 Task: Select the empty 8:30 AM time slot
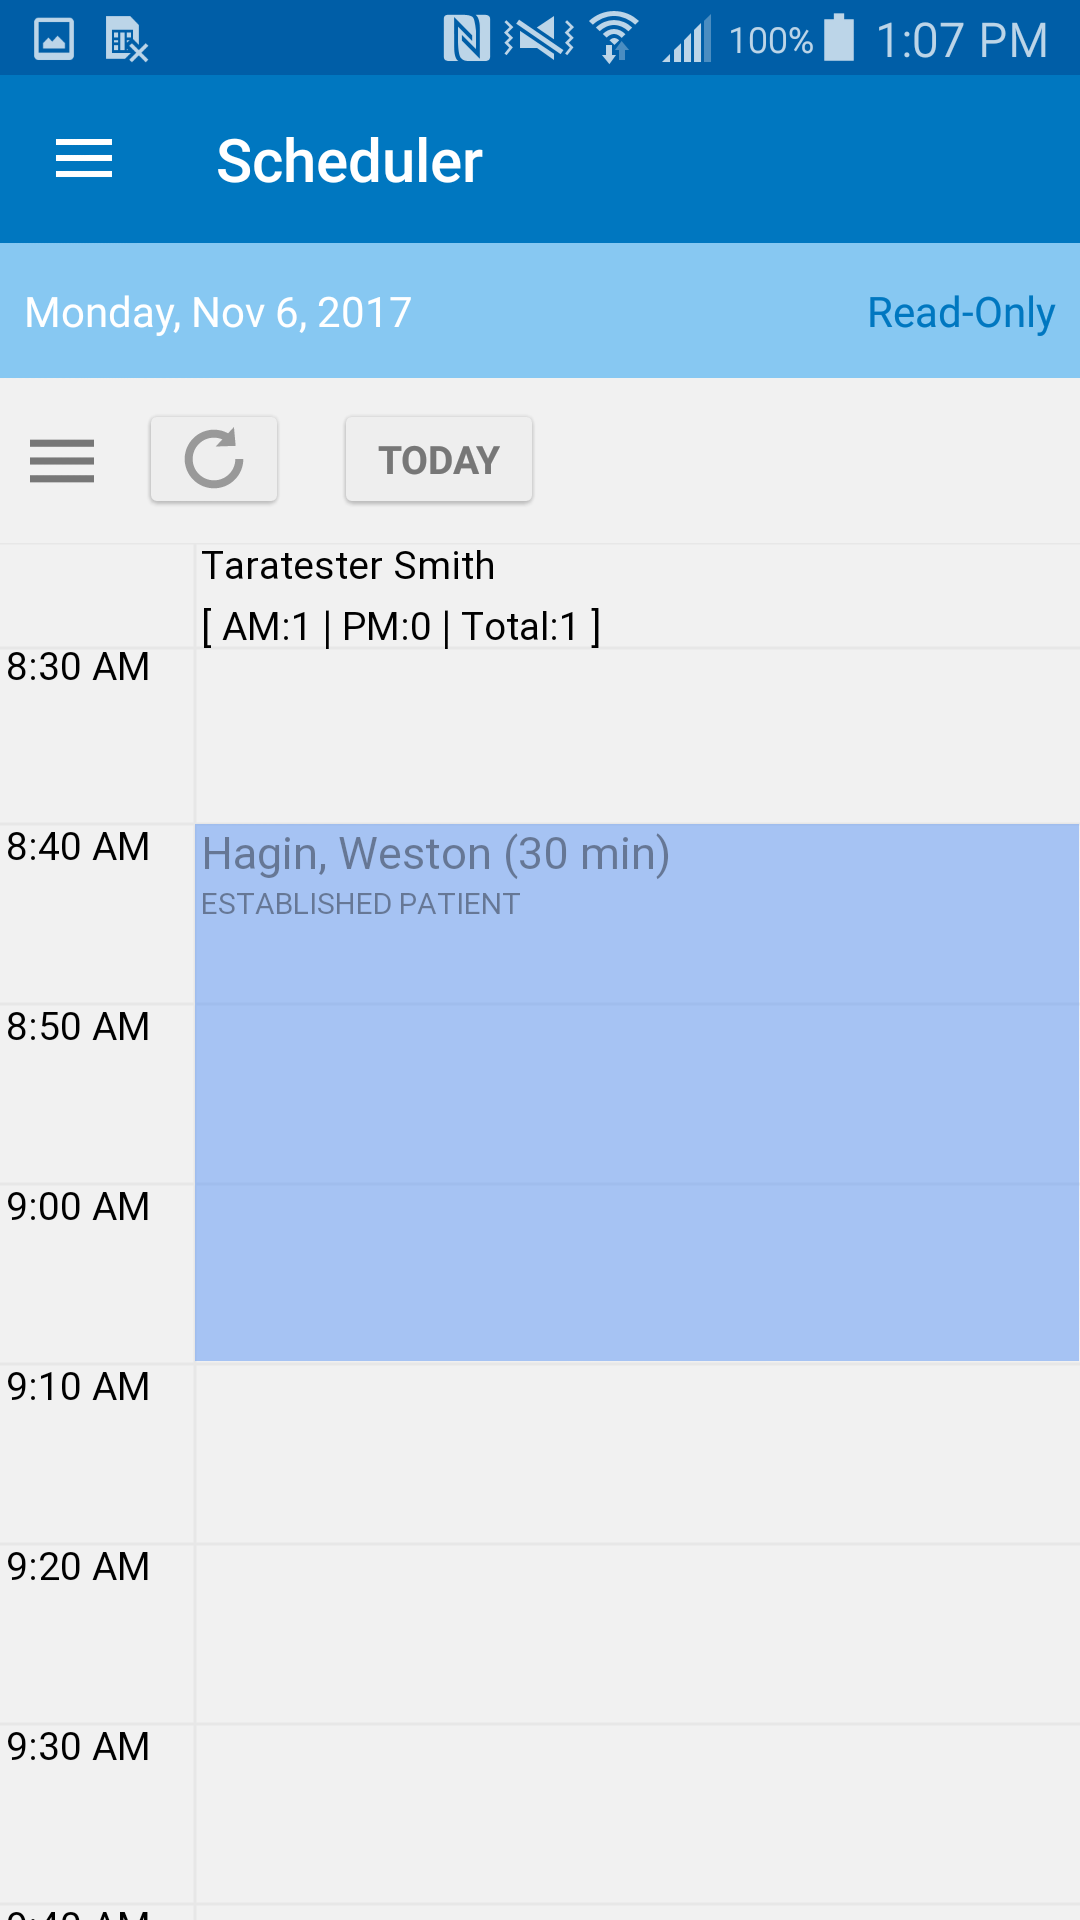[637, 736]
